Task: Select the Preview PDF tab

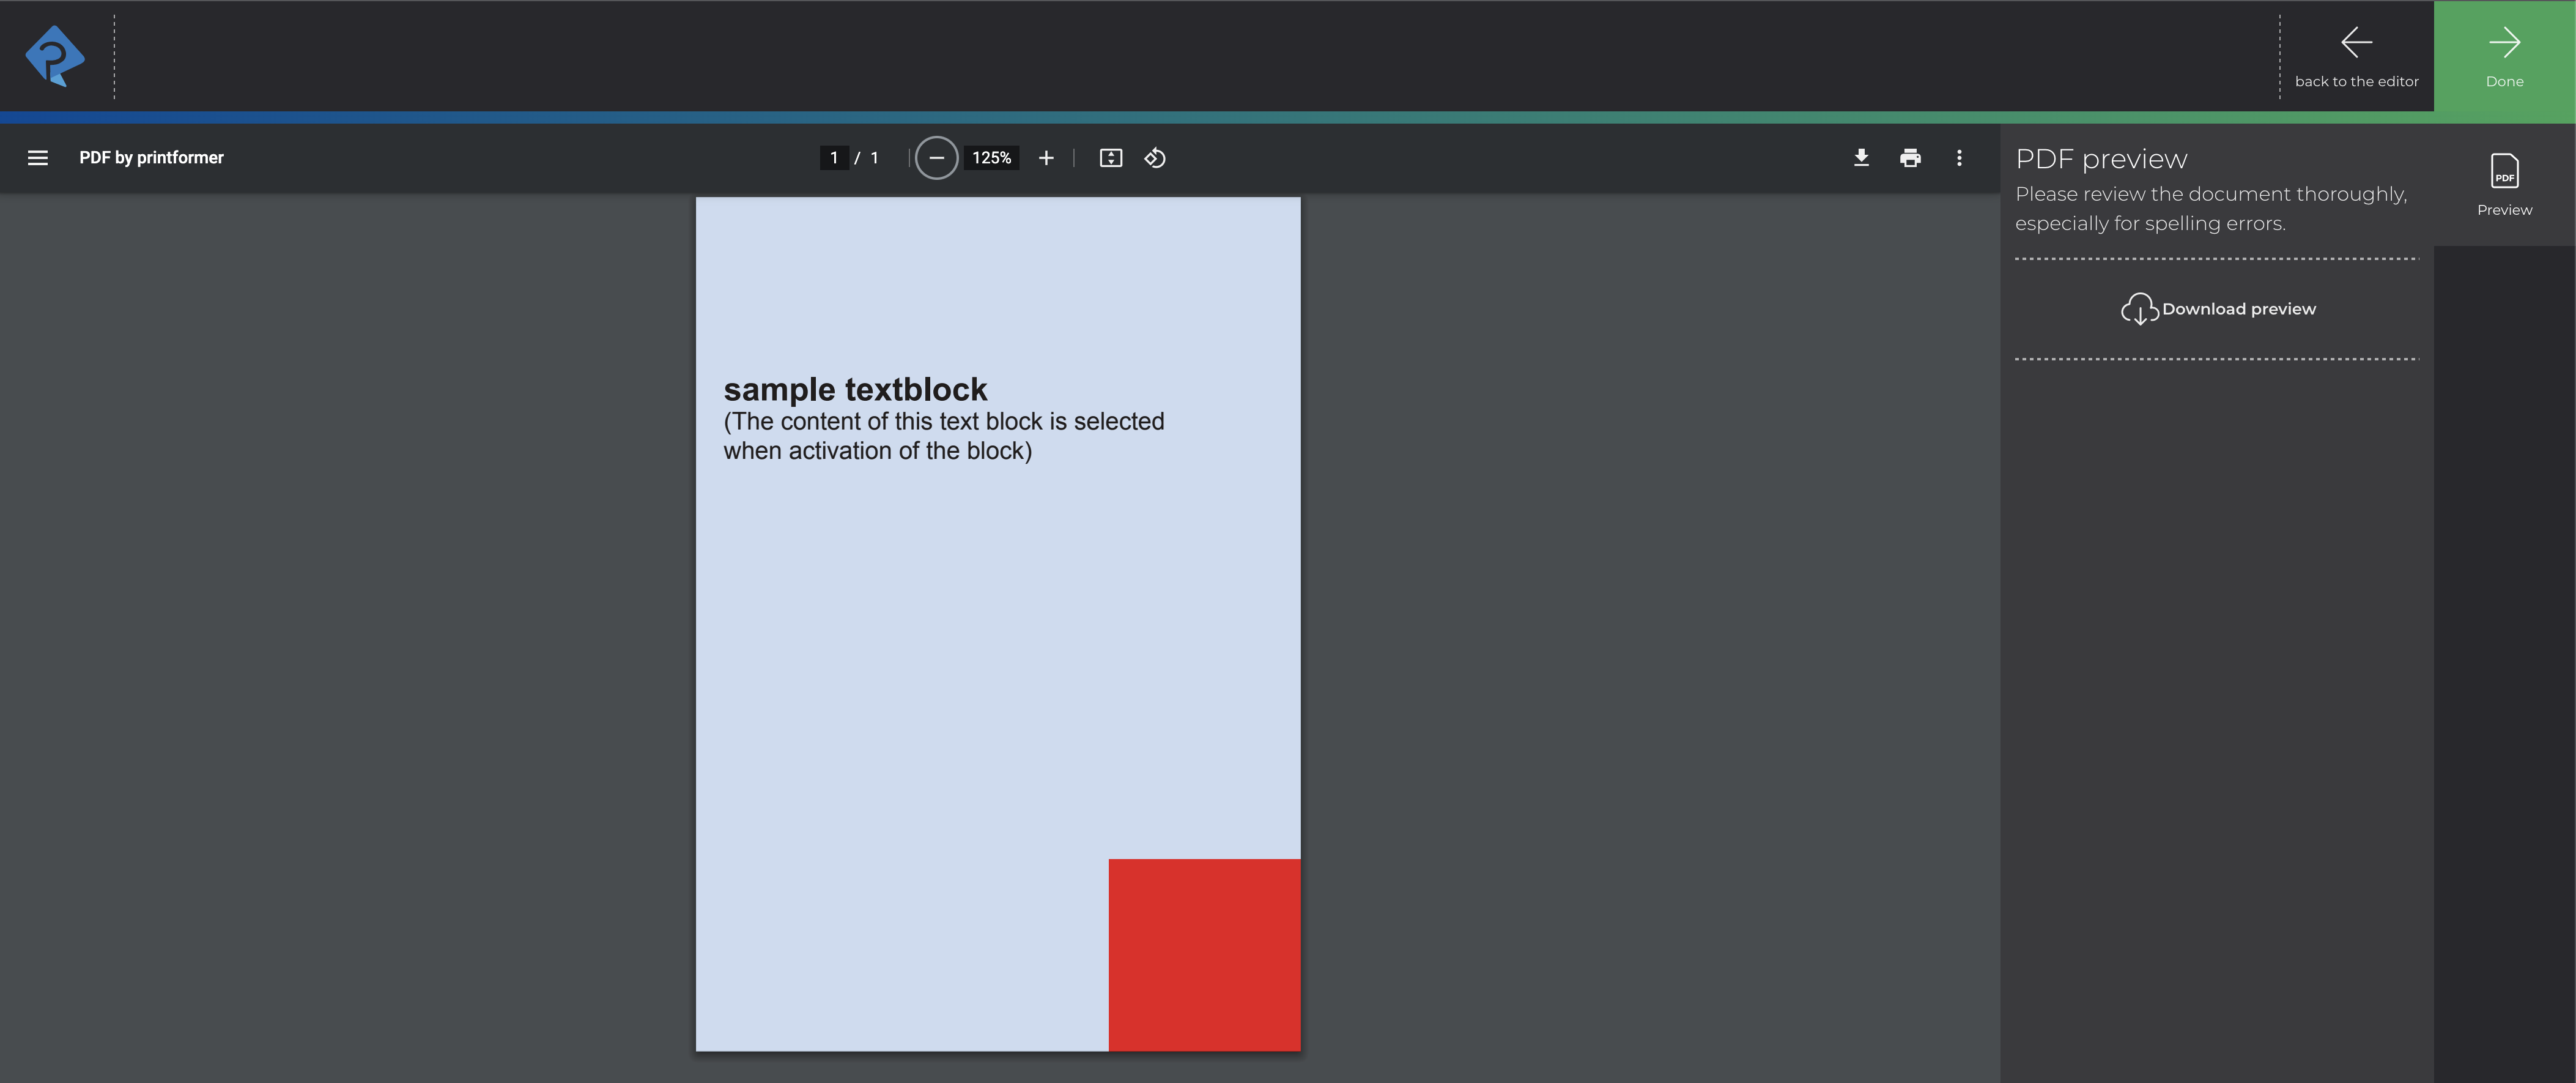Action: click(2504, 185)
